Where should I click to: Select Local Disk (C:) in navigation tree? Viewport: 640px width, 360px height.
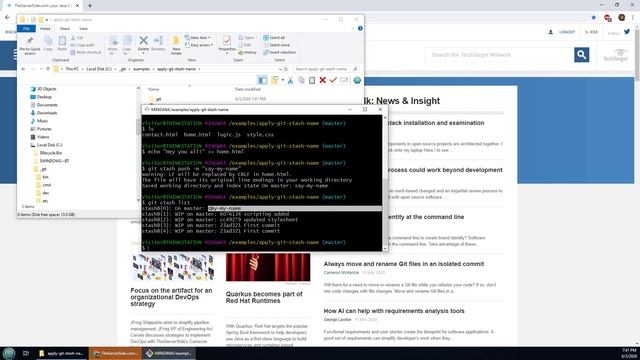(x=46, y=145)
